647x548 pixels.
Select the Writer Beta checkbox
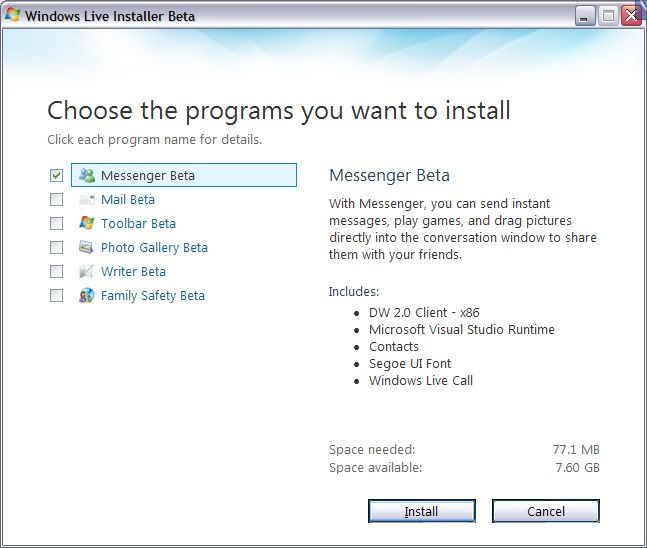pos(57,272)
